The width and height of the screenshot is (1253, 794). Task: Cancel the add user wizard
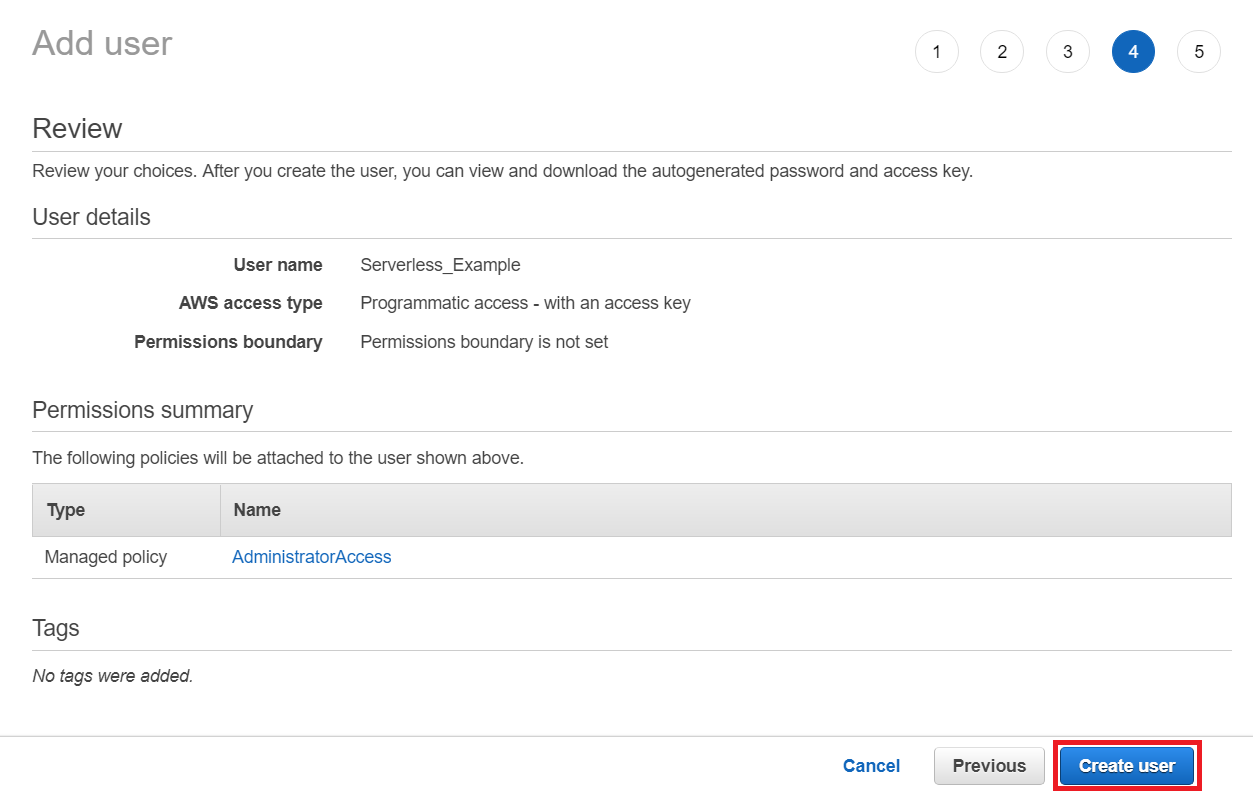pos(871,766)
